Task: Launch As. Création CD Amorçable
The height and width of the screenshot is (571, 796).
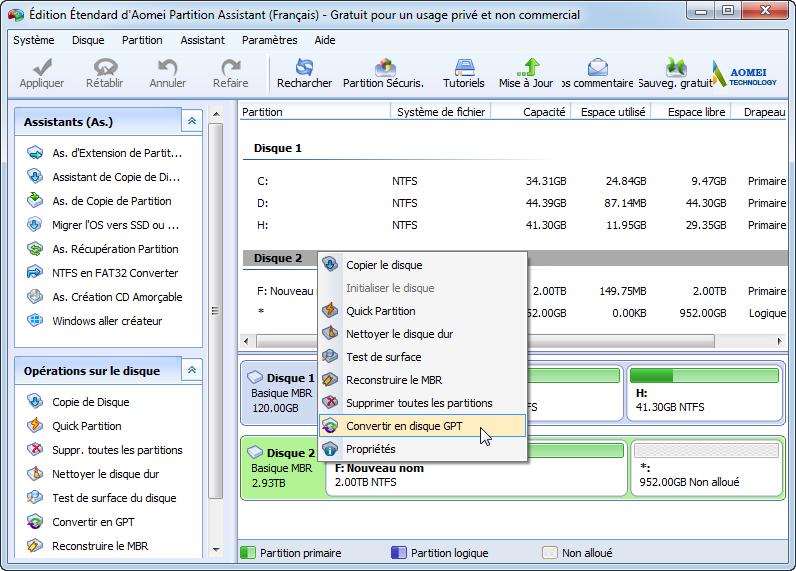Action: point(105,297)
